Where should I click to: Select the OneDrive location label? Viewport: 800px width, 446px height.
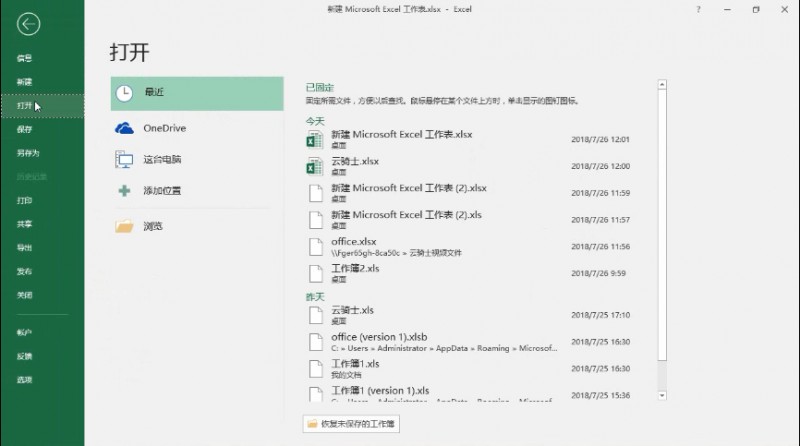[164, 128]
